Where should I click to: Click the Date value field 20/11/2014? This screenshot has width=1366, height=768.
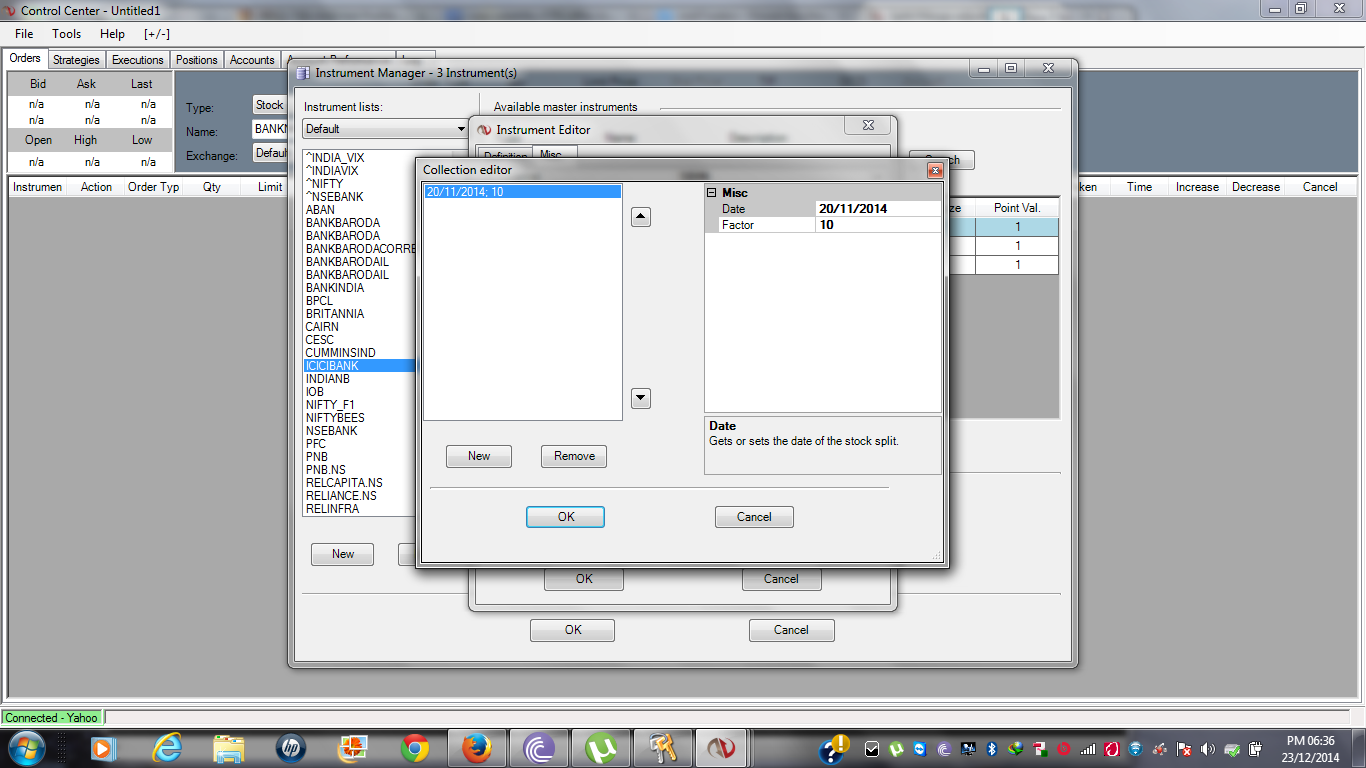[878, 209]
